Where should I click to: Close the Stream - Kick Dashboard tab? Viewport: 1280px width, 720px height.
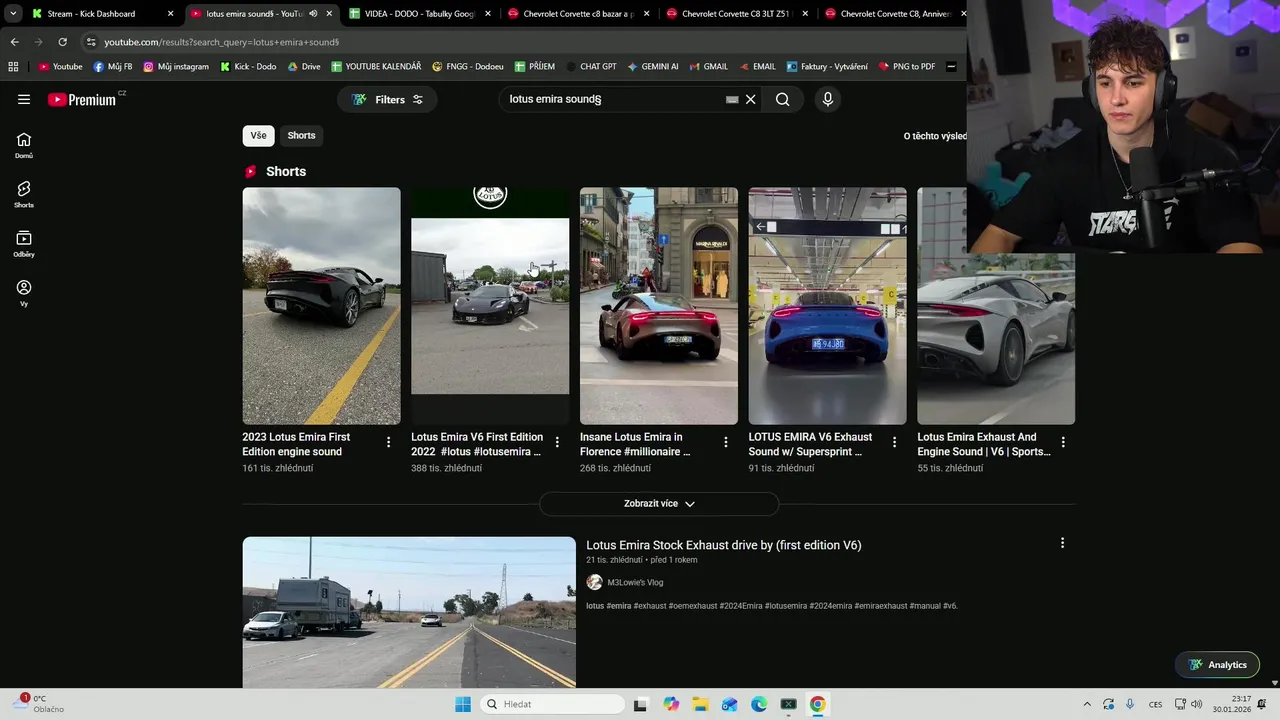click(x=170, y=14)
